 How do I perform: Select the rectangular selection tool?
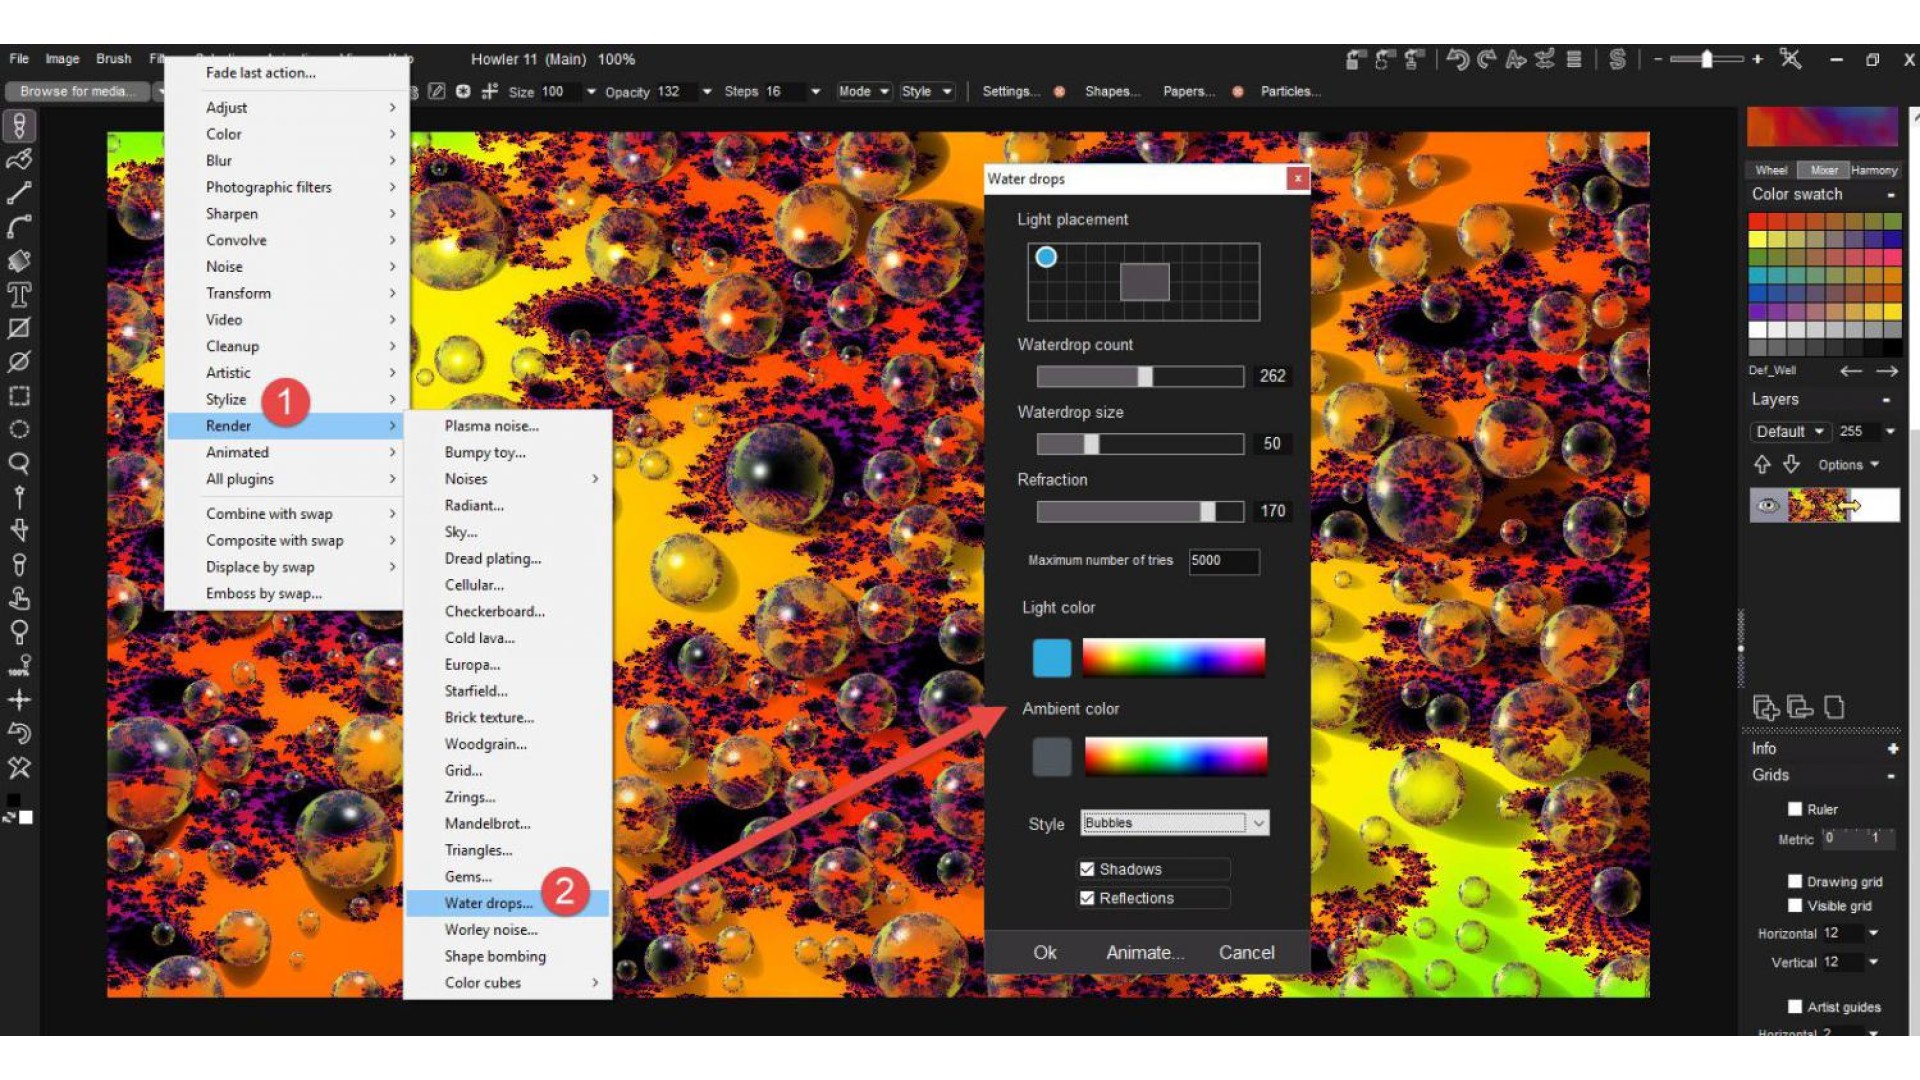point(19,396)
